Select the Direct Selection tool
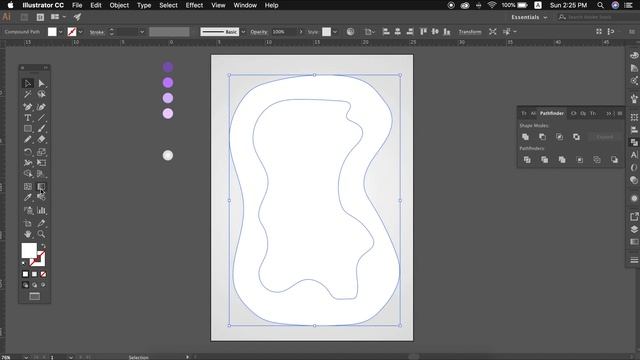This screenshot has height=360, width=640. [x=41, y=84]
